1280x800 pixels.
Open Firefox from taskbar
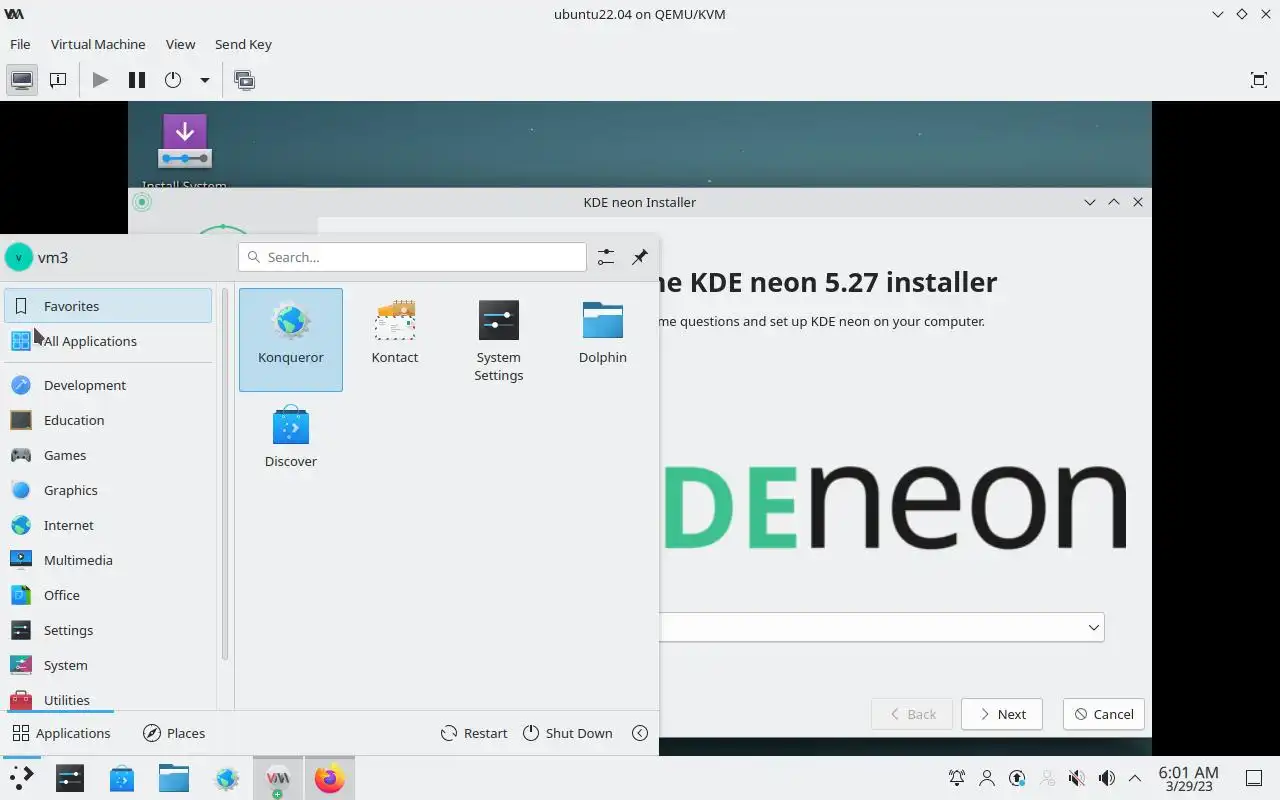[x=329, y=778]
